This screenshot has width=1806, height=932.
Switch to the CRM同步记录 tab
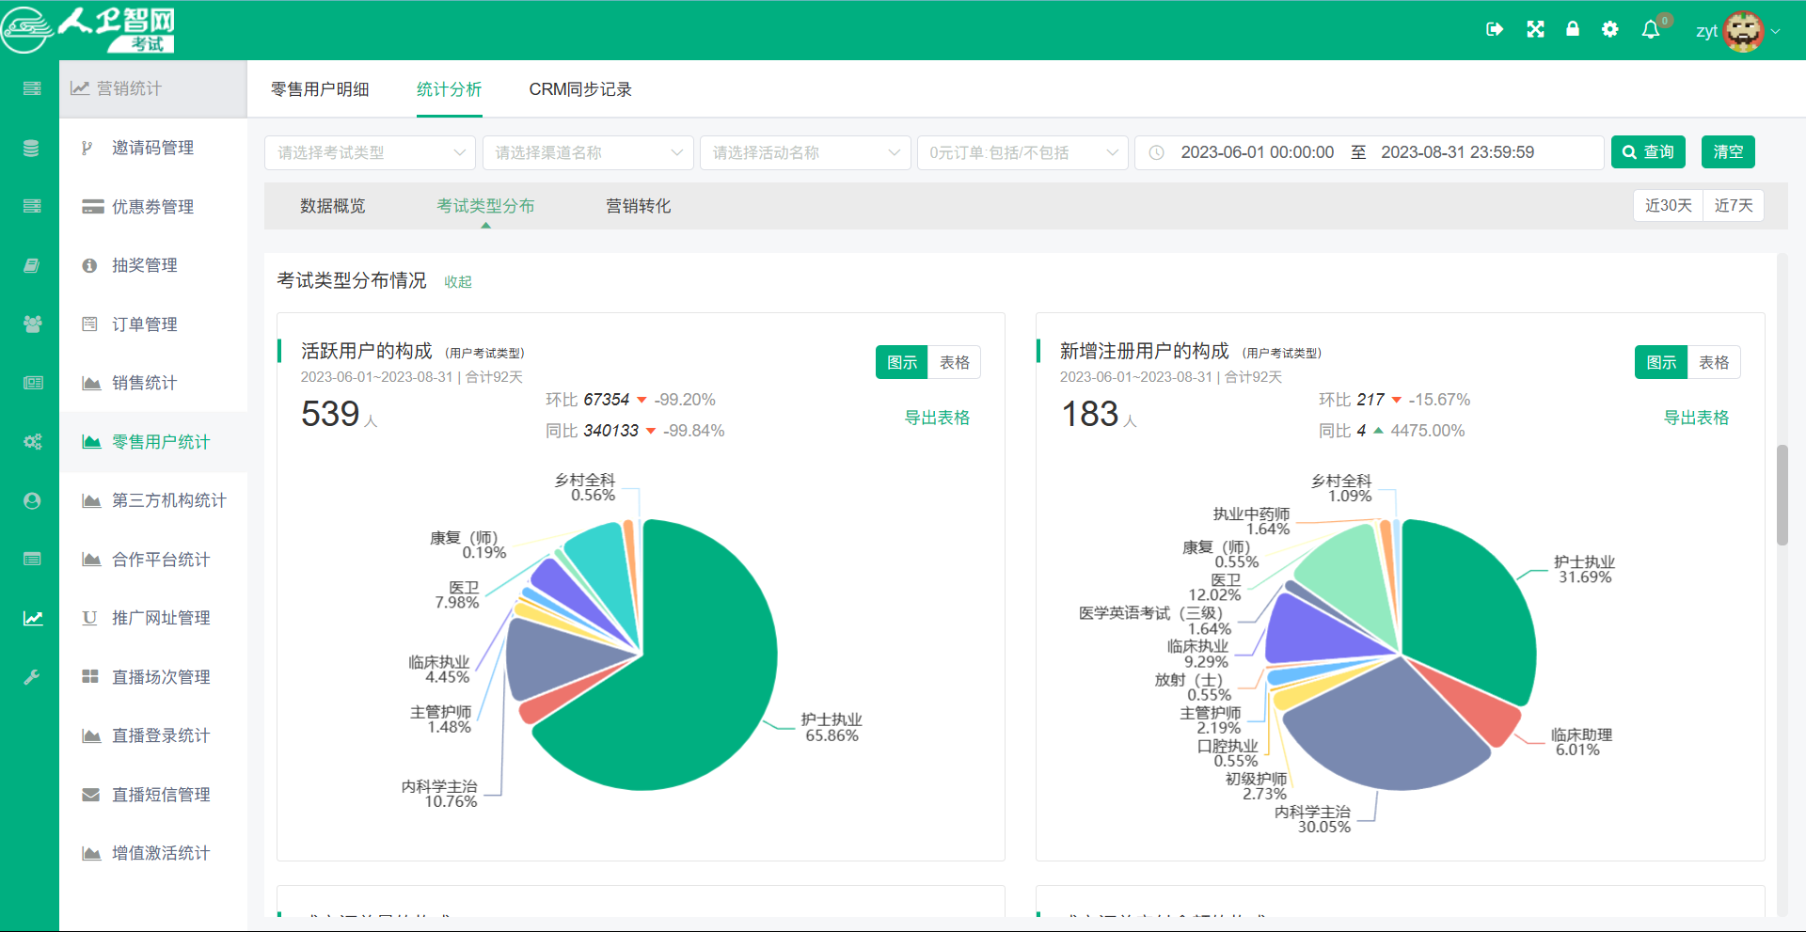(581, 89)
